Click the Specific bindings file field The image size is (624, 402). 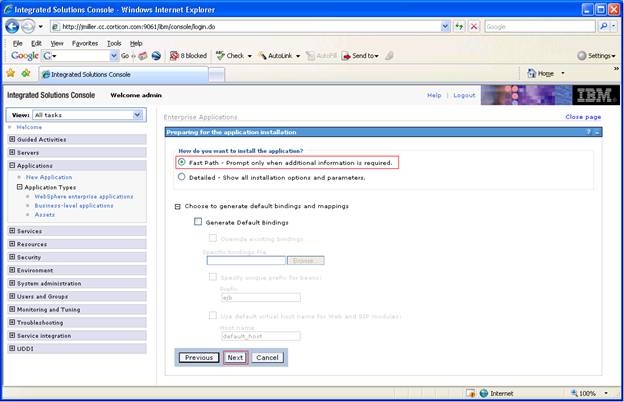246,260
